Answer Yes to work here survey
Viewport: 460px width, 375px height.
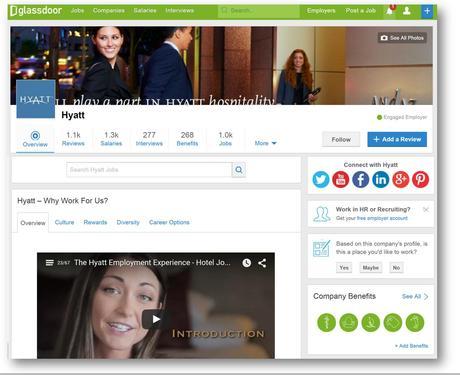[344, 268]
